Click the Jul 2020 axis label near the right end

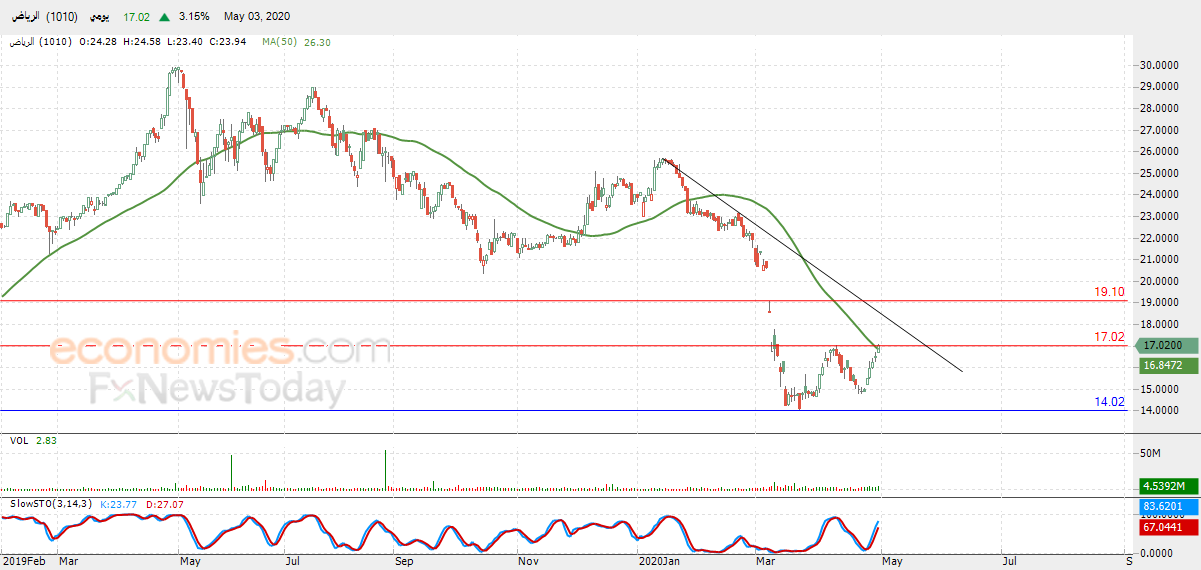click(x=1008, y=561)
